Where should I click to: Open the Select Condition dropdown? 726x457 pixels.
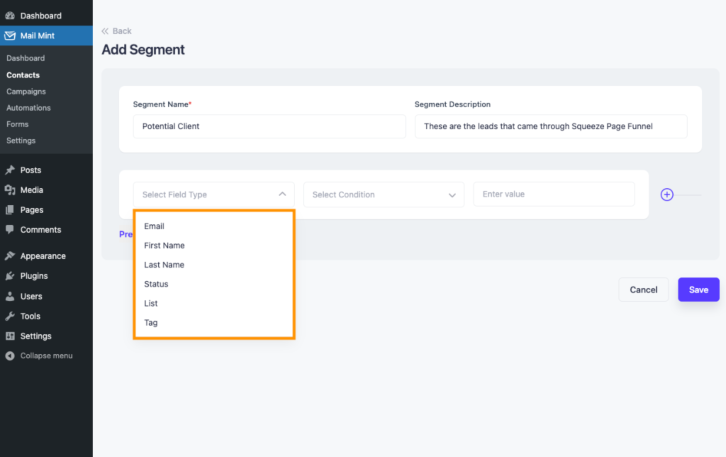pyautogui.click(x=383, y=194)
